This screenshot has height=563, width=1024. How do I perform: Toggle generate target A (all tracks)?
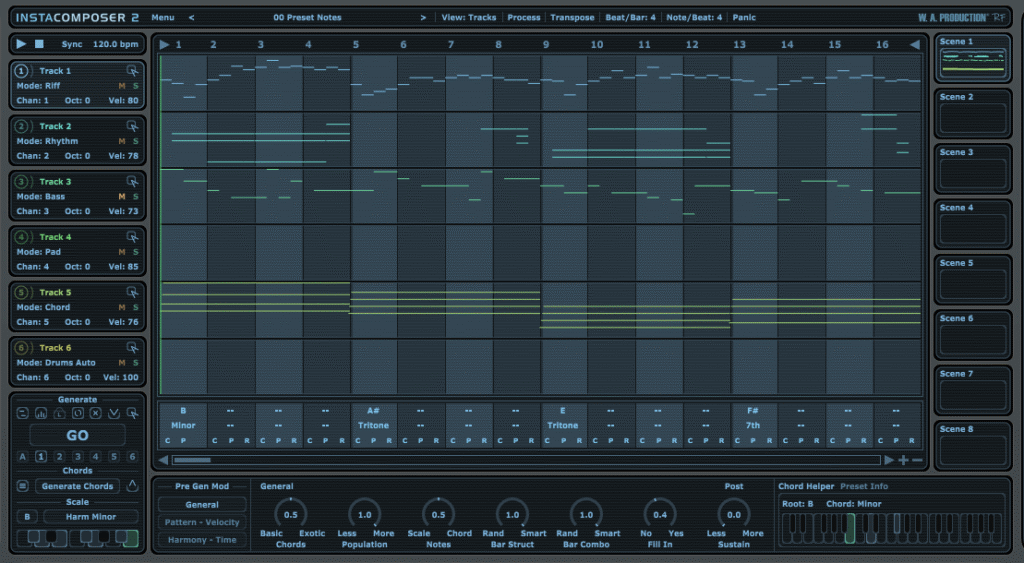click(23, 457)
